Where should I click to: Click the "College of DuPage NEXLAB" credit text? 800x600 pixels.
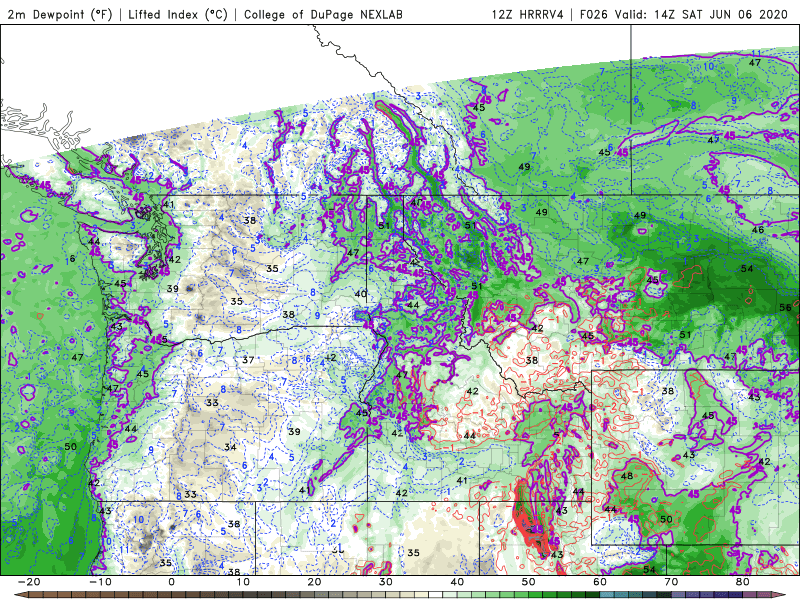pyautogui.click(x=323, y=14)
